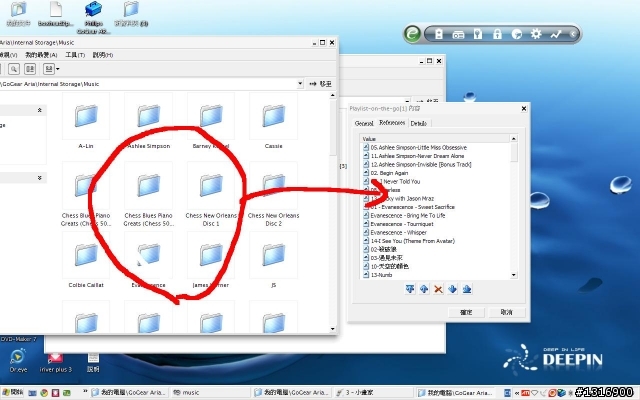Click the 取消 button in playlist dialog

[x=507, y=312]
